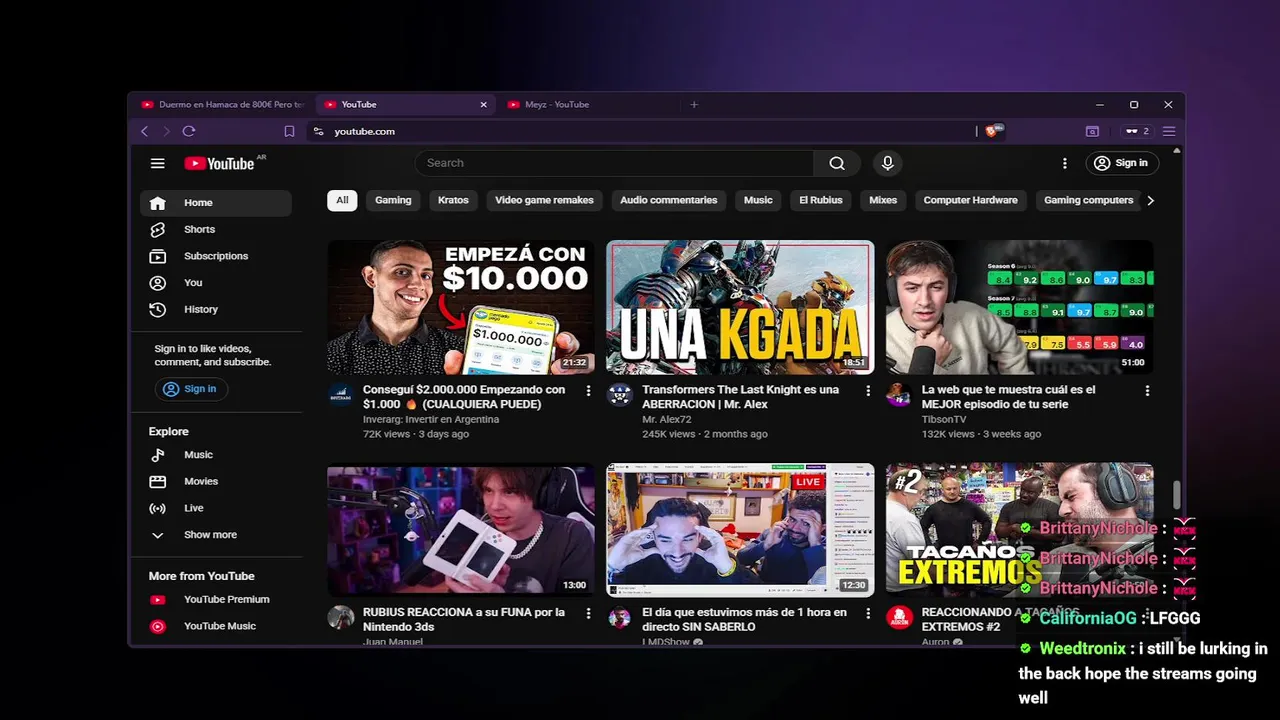Open the LIVE LMDShow video thumbnail

740,530
